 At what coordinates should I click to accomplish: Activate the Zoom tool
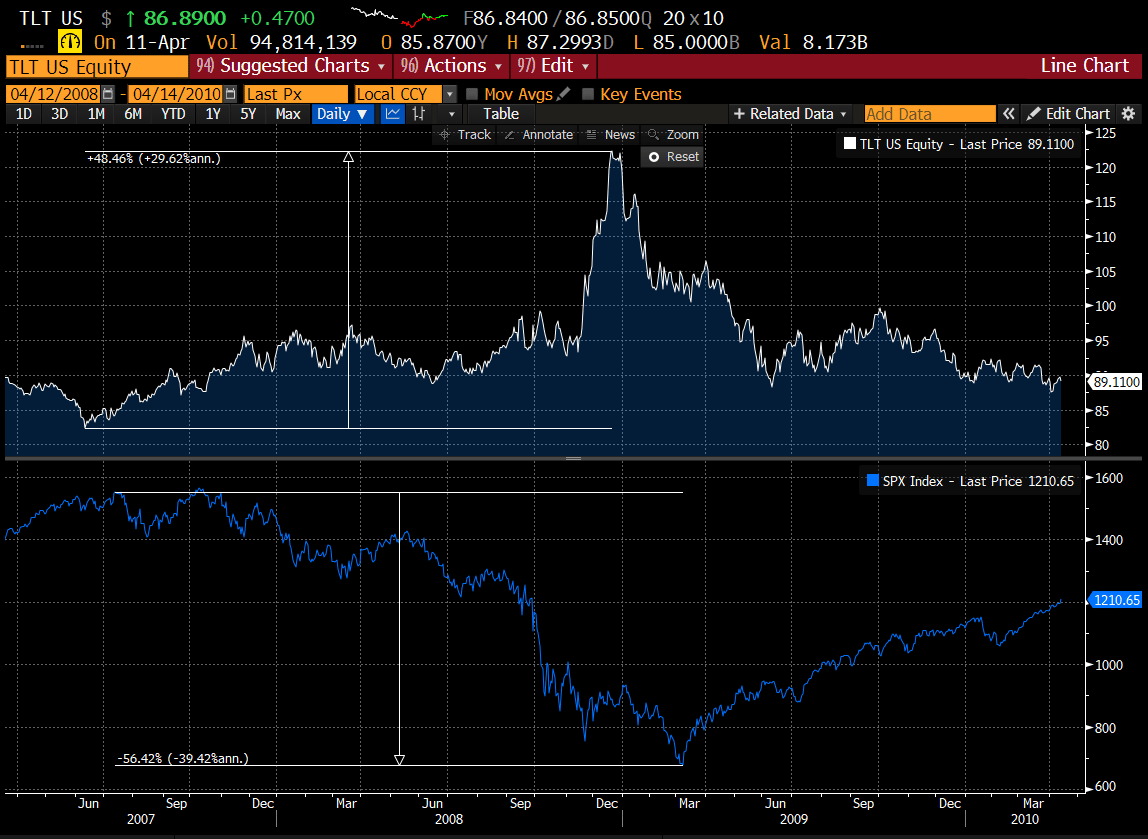coord(674,135)
